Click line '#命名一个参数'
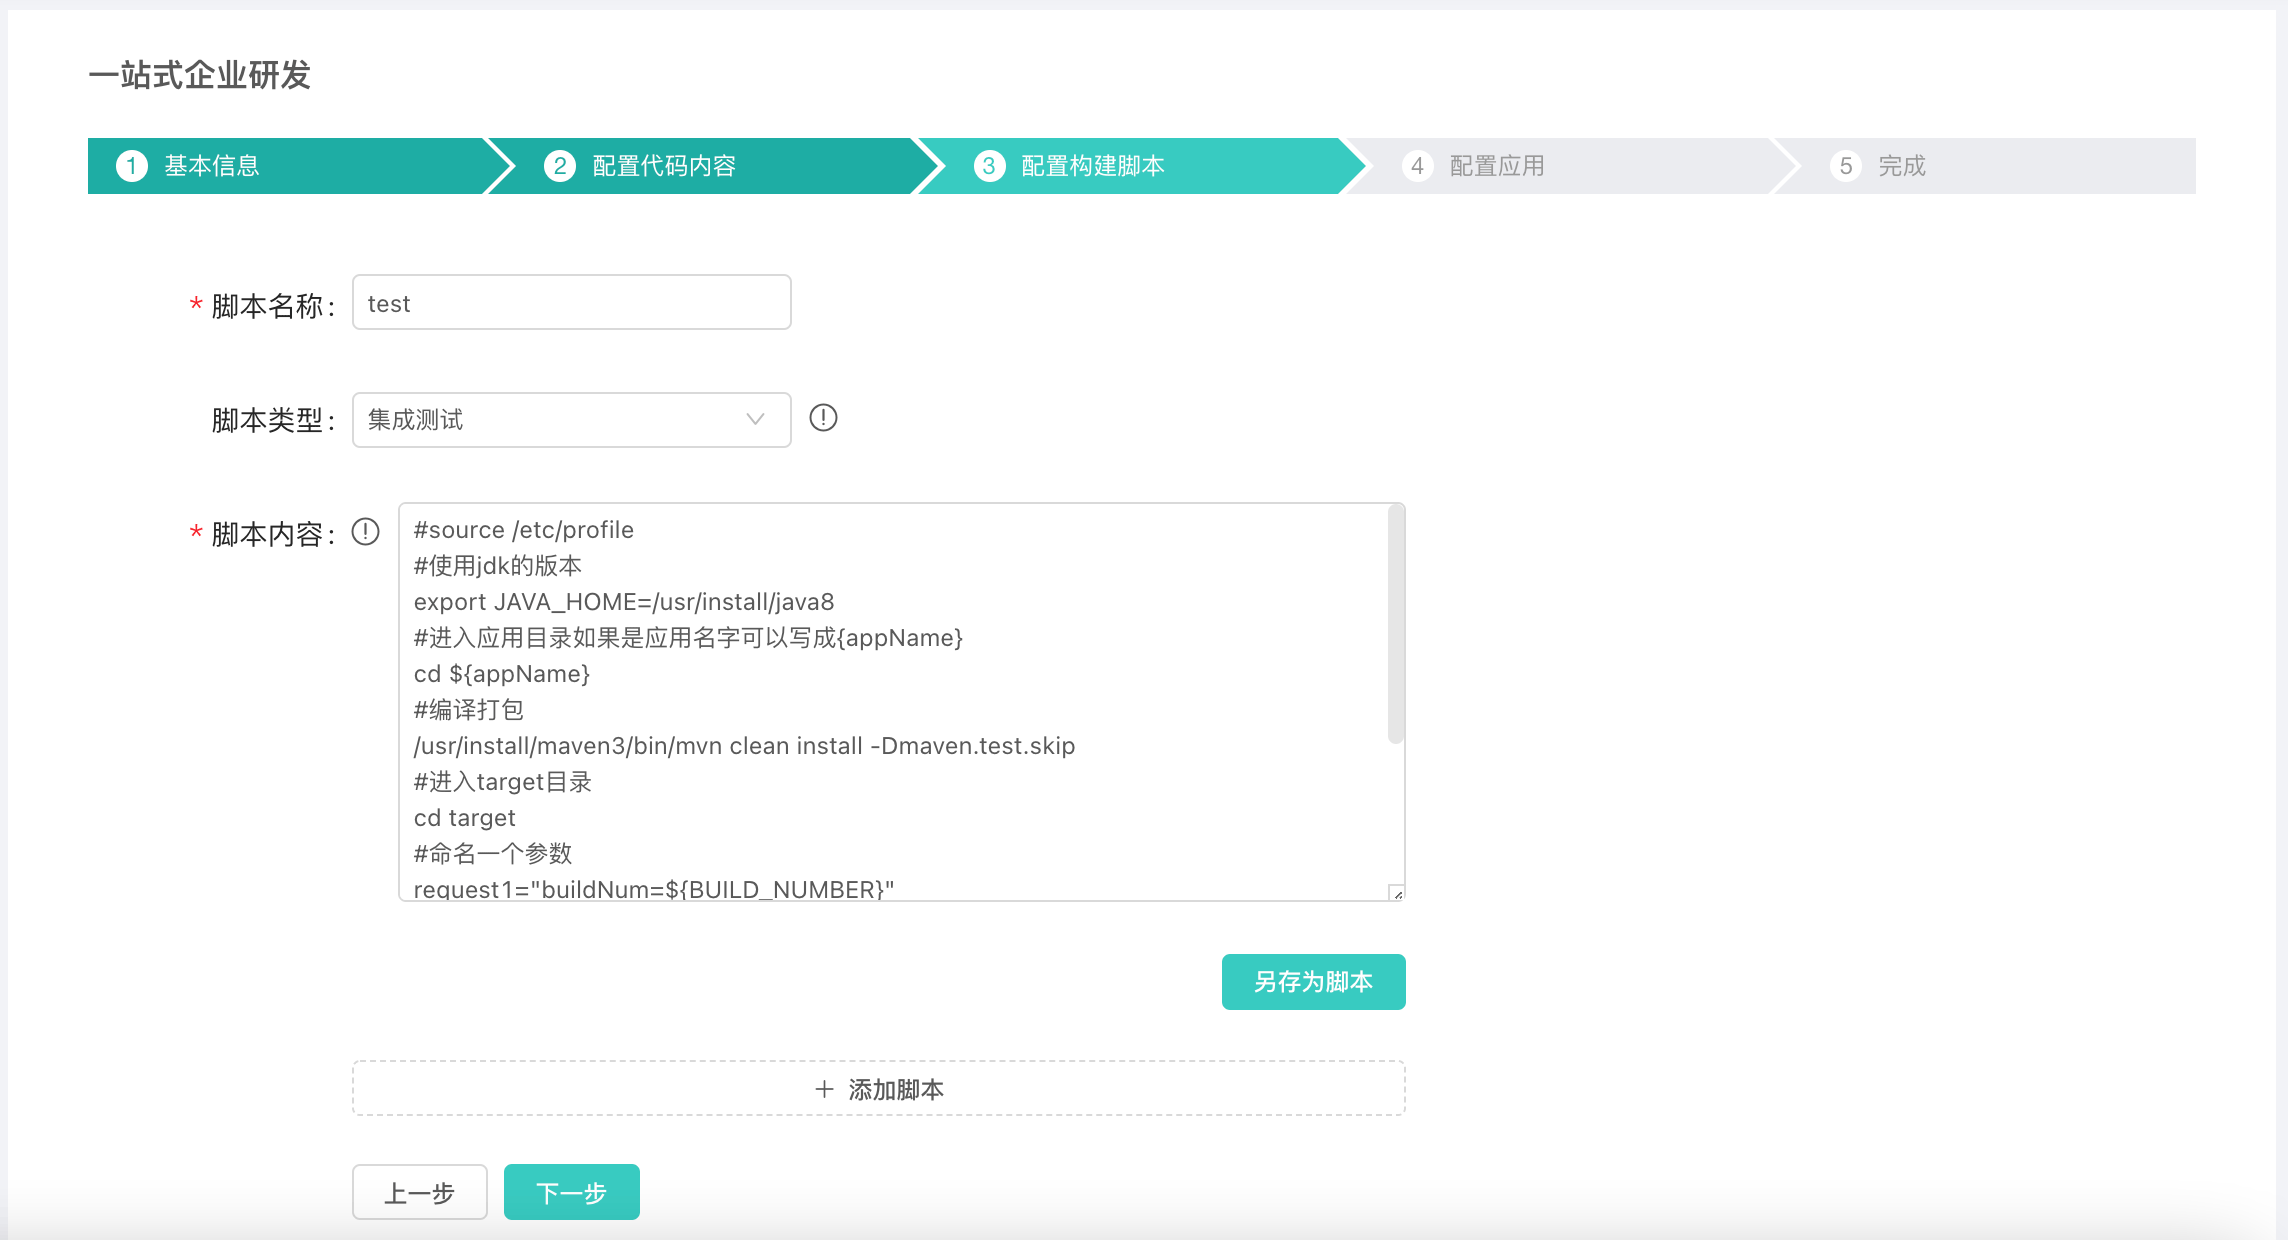This screenshot has height=1240, width=2288. pyautogui.click(x=493, y=854)
